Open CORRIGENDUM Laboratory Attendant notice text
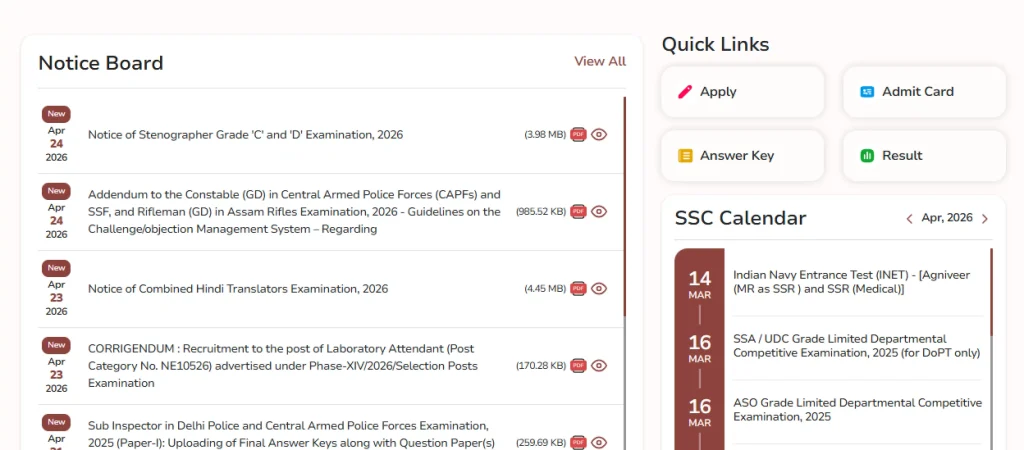Viewport: 1024px width, 450px height. (x=283, y=366)
